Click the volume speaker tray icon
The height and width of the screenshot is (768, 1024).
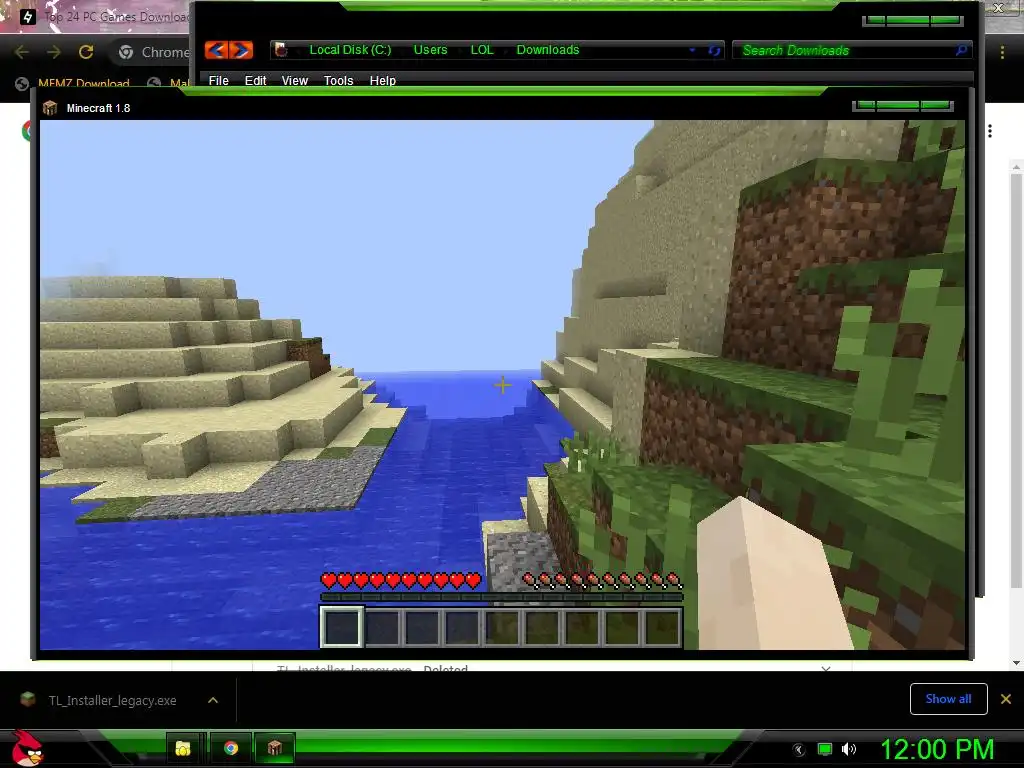pos(849,749)
